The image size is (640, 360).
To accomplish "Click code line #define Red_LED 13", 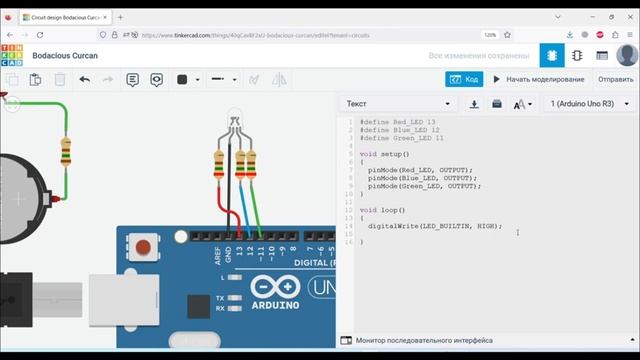I will [398, 122].
